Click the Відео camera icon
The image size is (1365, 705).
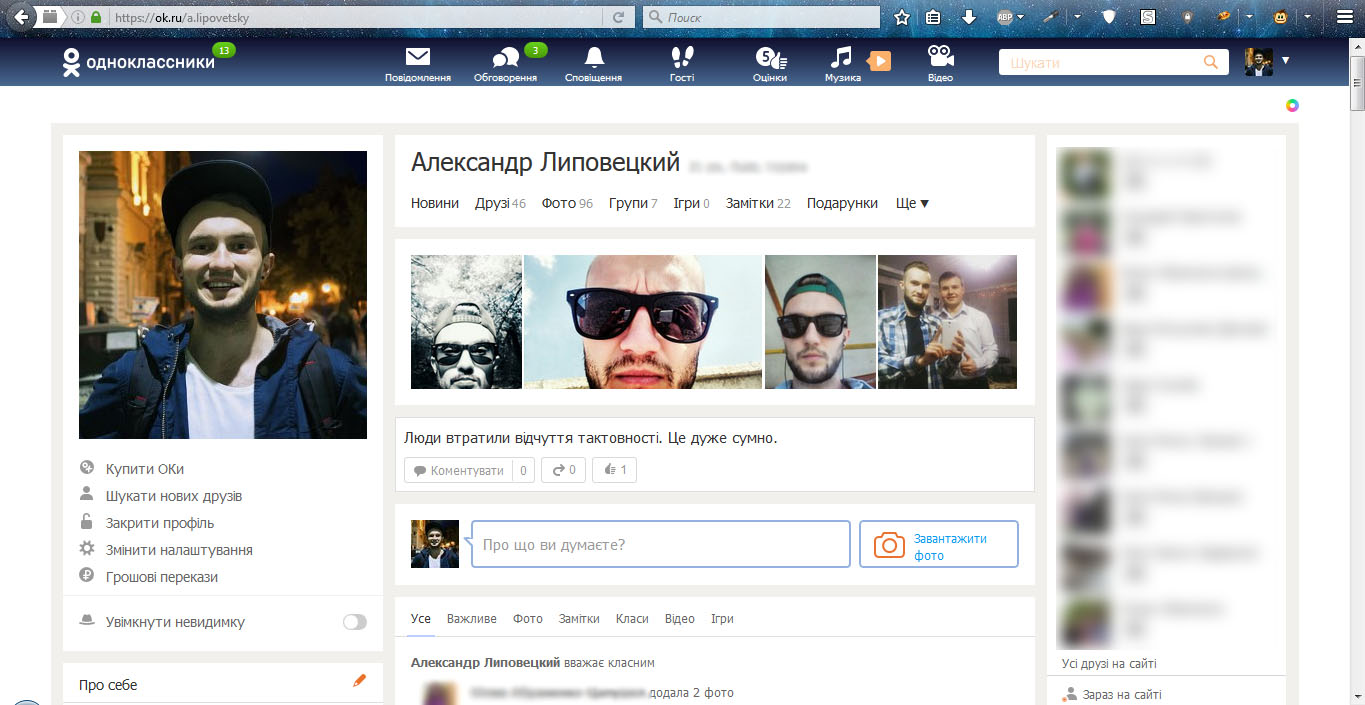pos(939,57)
